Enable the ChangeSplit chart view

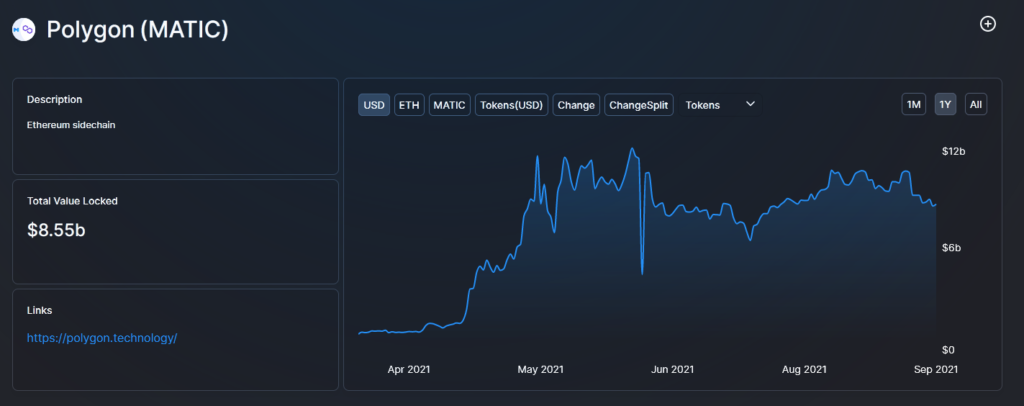click(640, 105)
